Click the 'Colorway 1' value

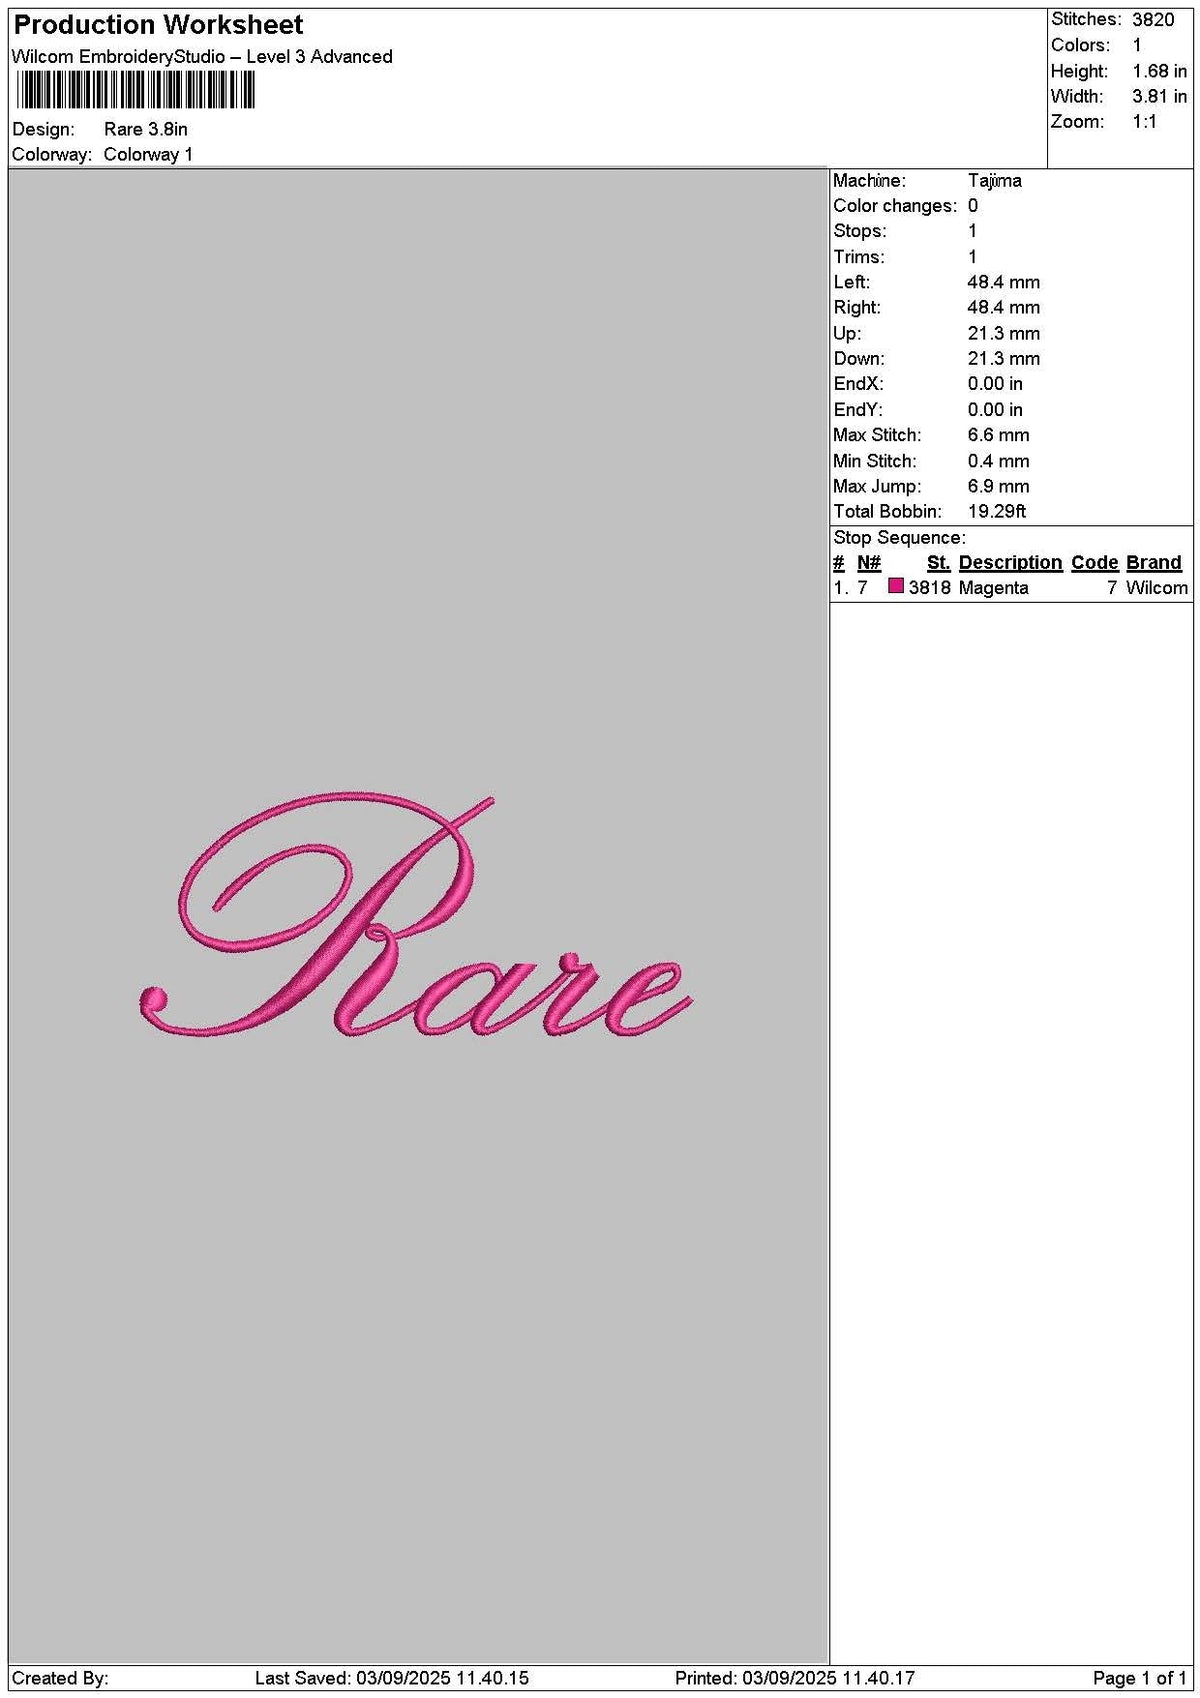tap(148, 154)
